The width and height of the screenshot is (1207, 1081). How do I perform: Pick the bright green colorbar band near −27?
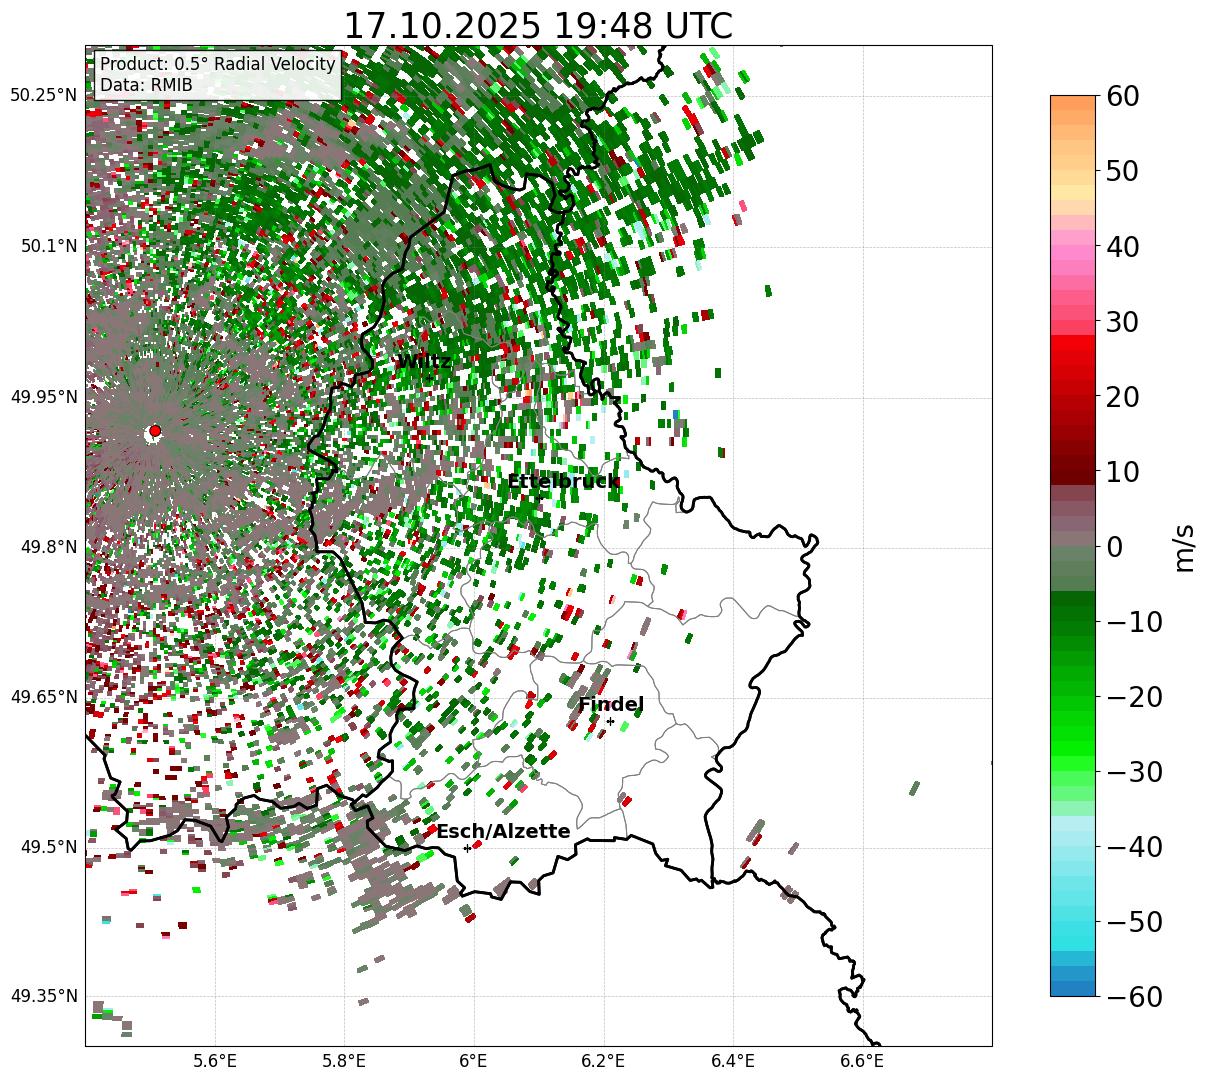[1073, 748]
